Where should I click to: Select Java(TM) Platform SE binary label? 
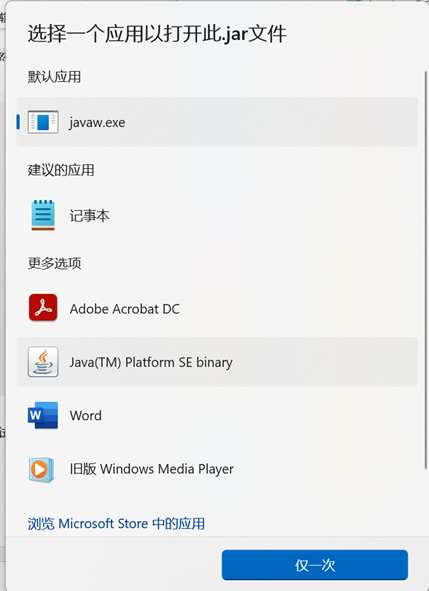click(151, 363)
